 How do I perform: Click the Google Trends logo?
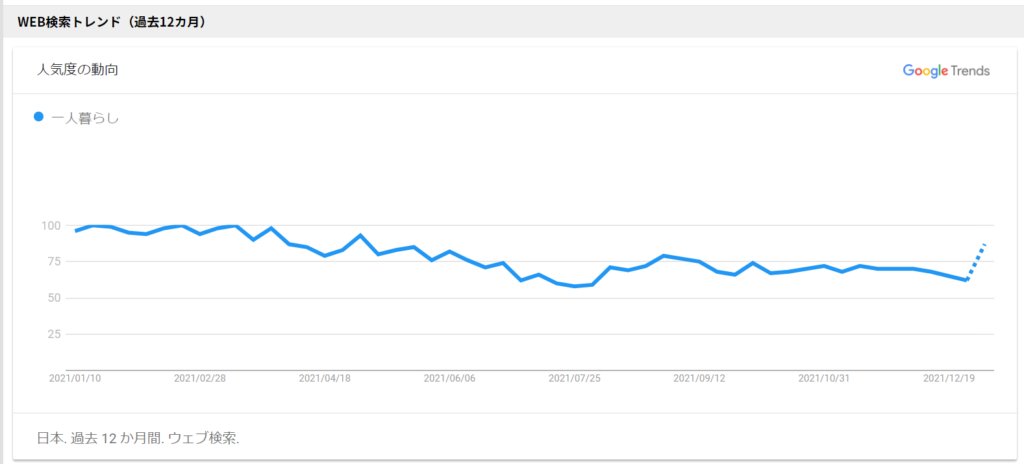point(946,71)
